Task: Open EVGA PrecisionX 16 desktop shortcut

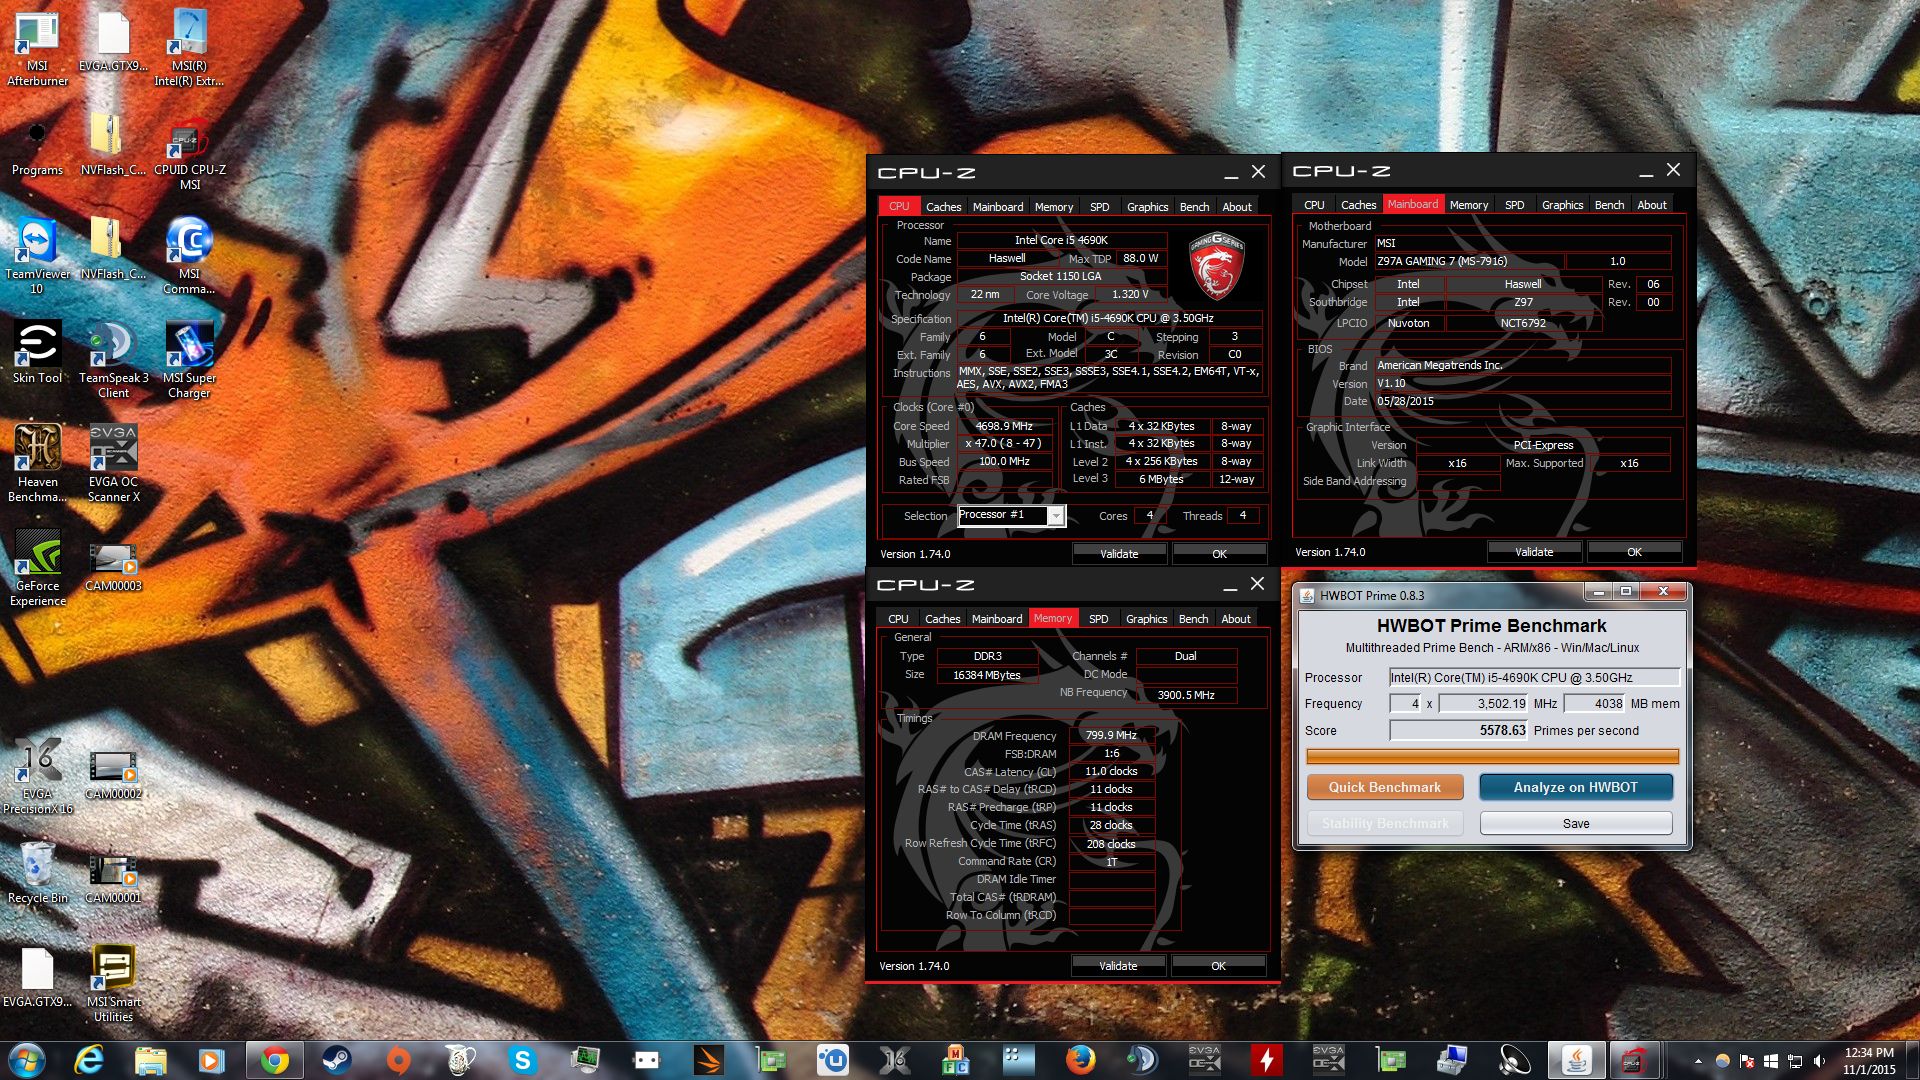Action: (37, 777)
